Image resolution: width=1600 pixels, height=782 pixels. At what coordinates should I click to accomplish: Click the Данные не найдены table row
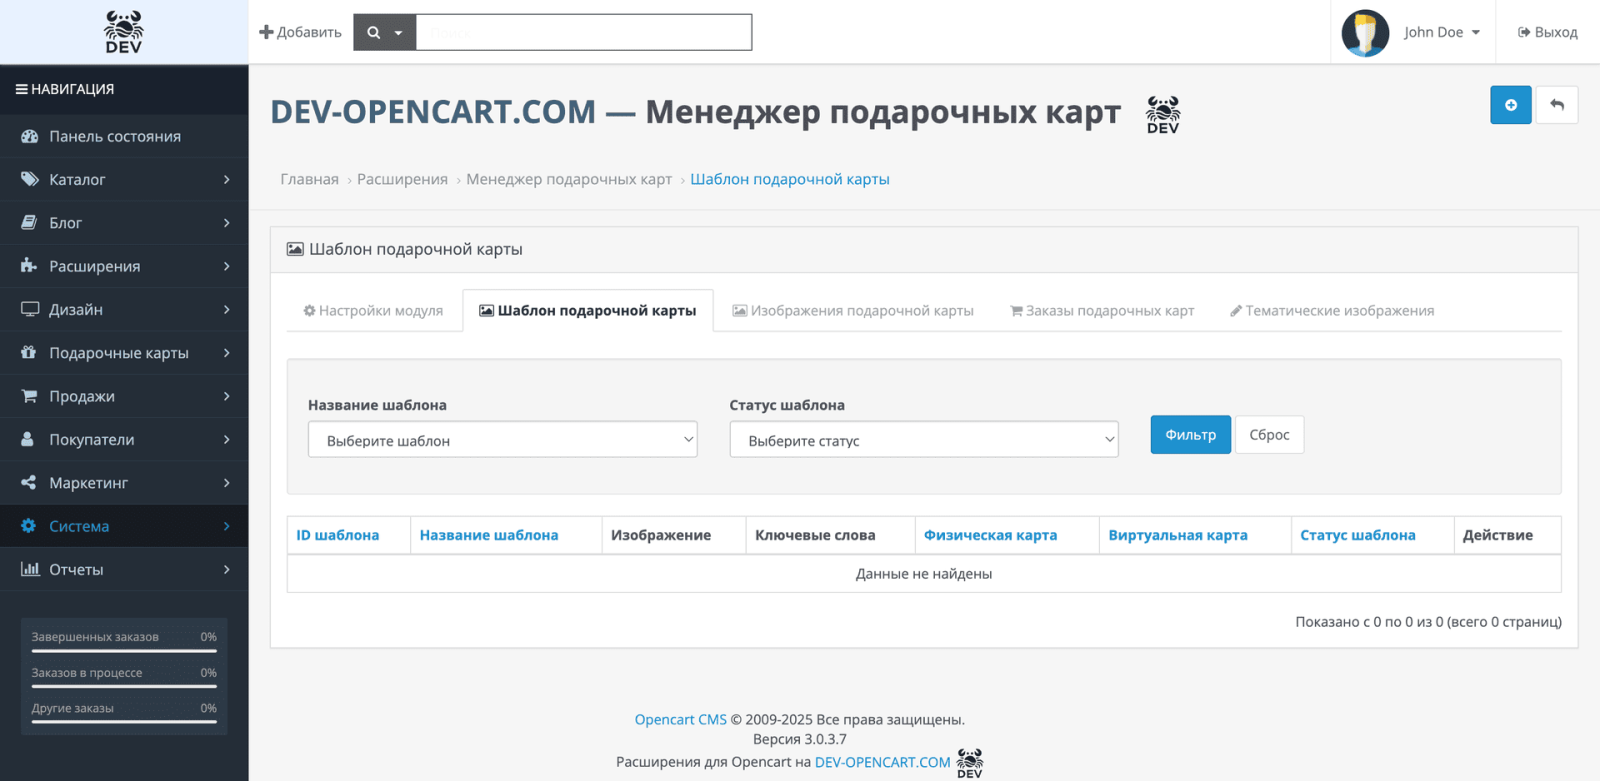click(924, 574)
